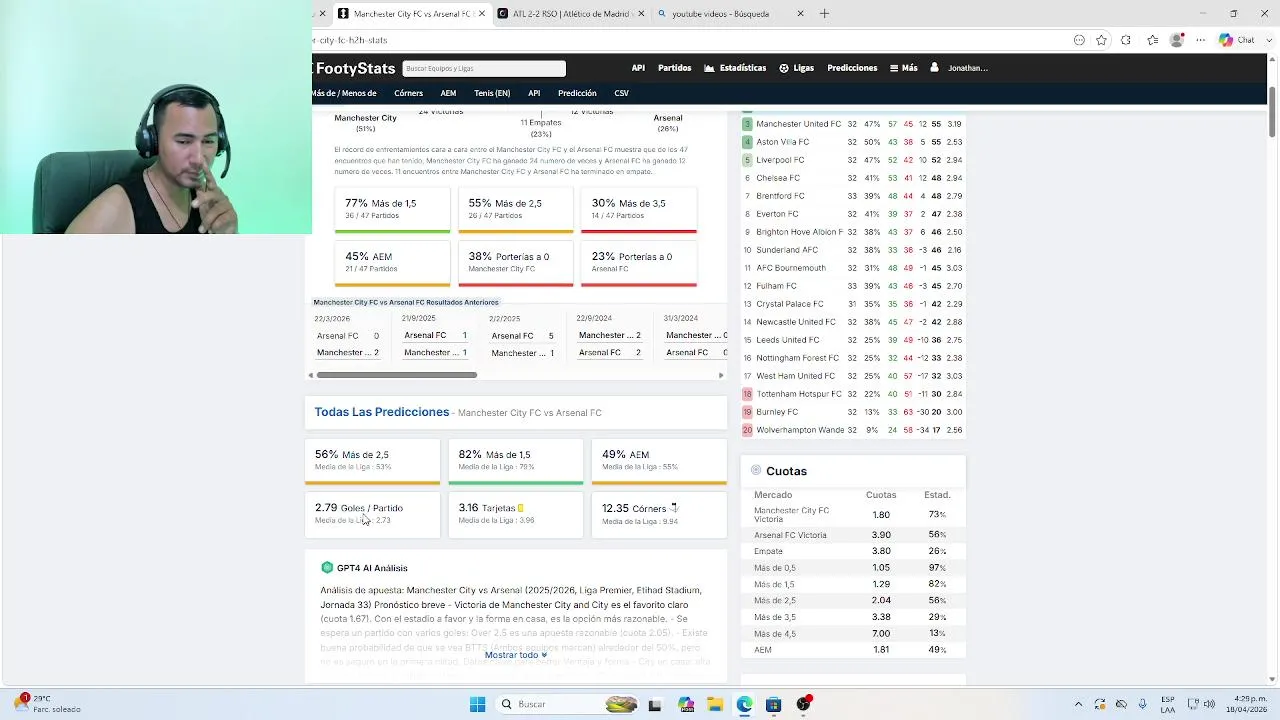The height and width of the screenshot is (720, 1280).
Task: Click the previous results horizontal scrollbar thumb
Action: (x=397, y=375)
